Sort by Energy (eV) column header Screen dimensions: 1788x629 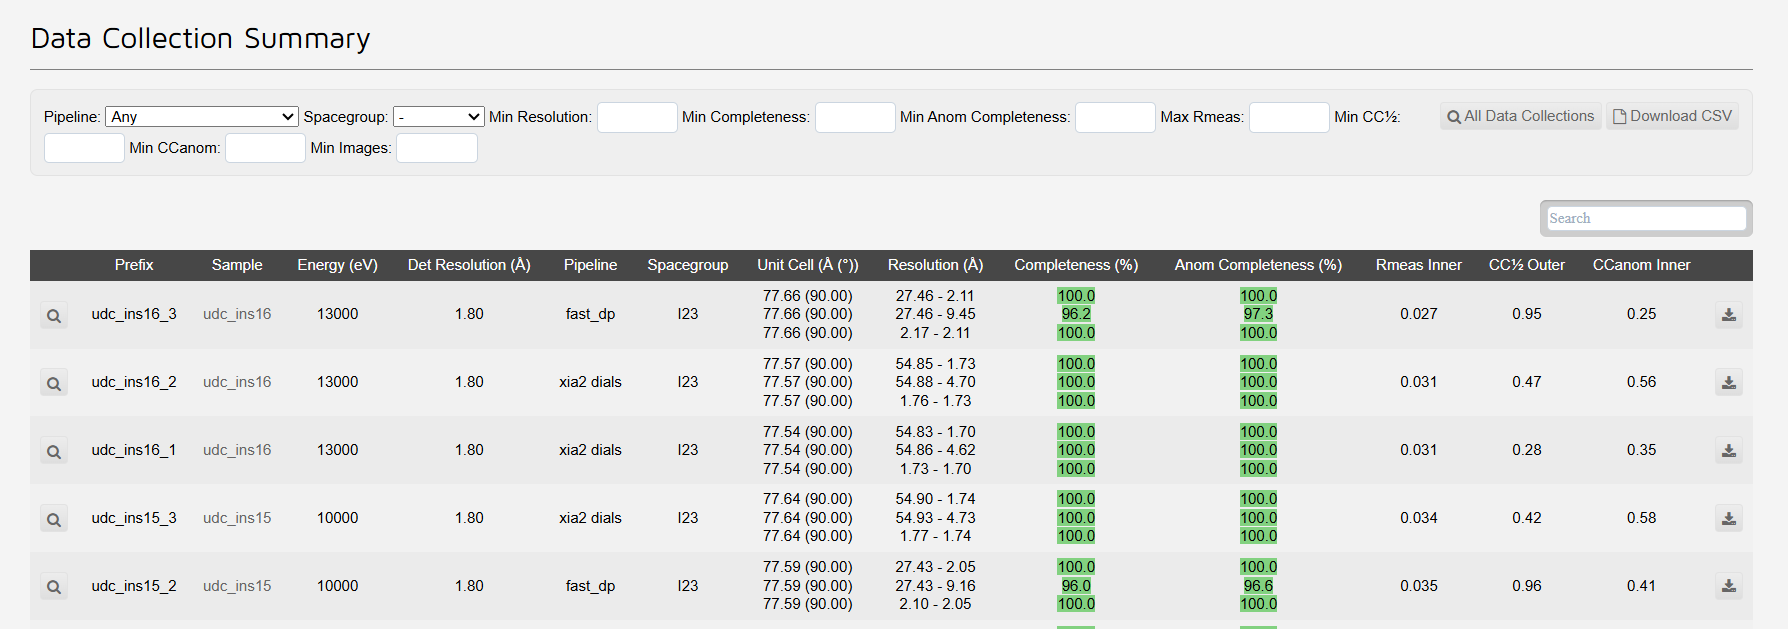(x=337, y=265)
